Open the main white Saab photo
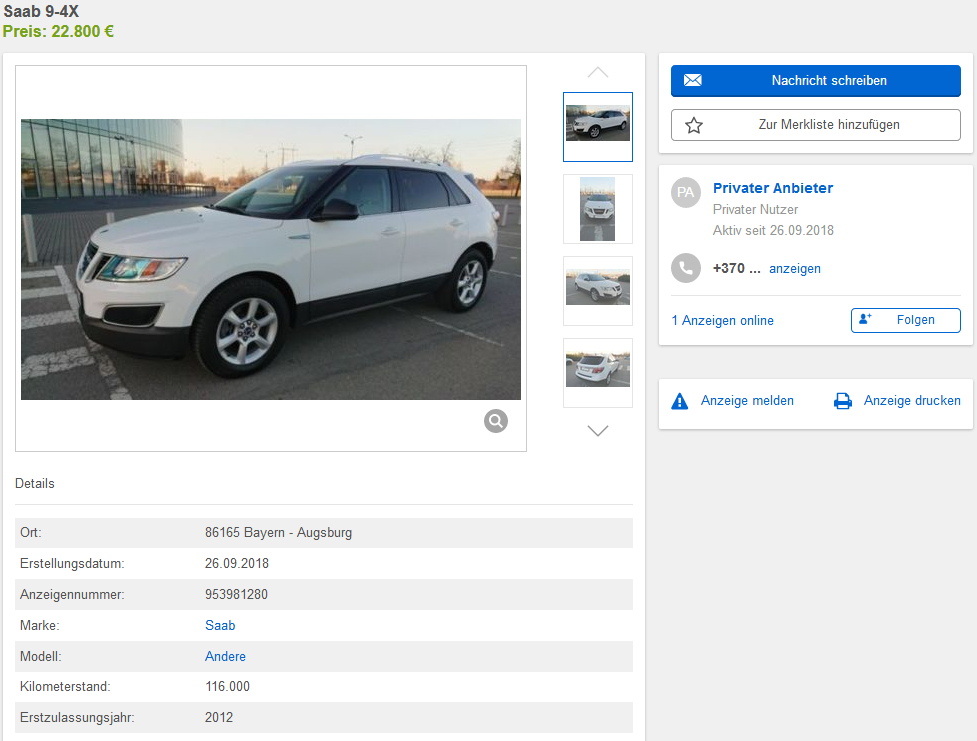 (271, 259)
